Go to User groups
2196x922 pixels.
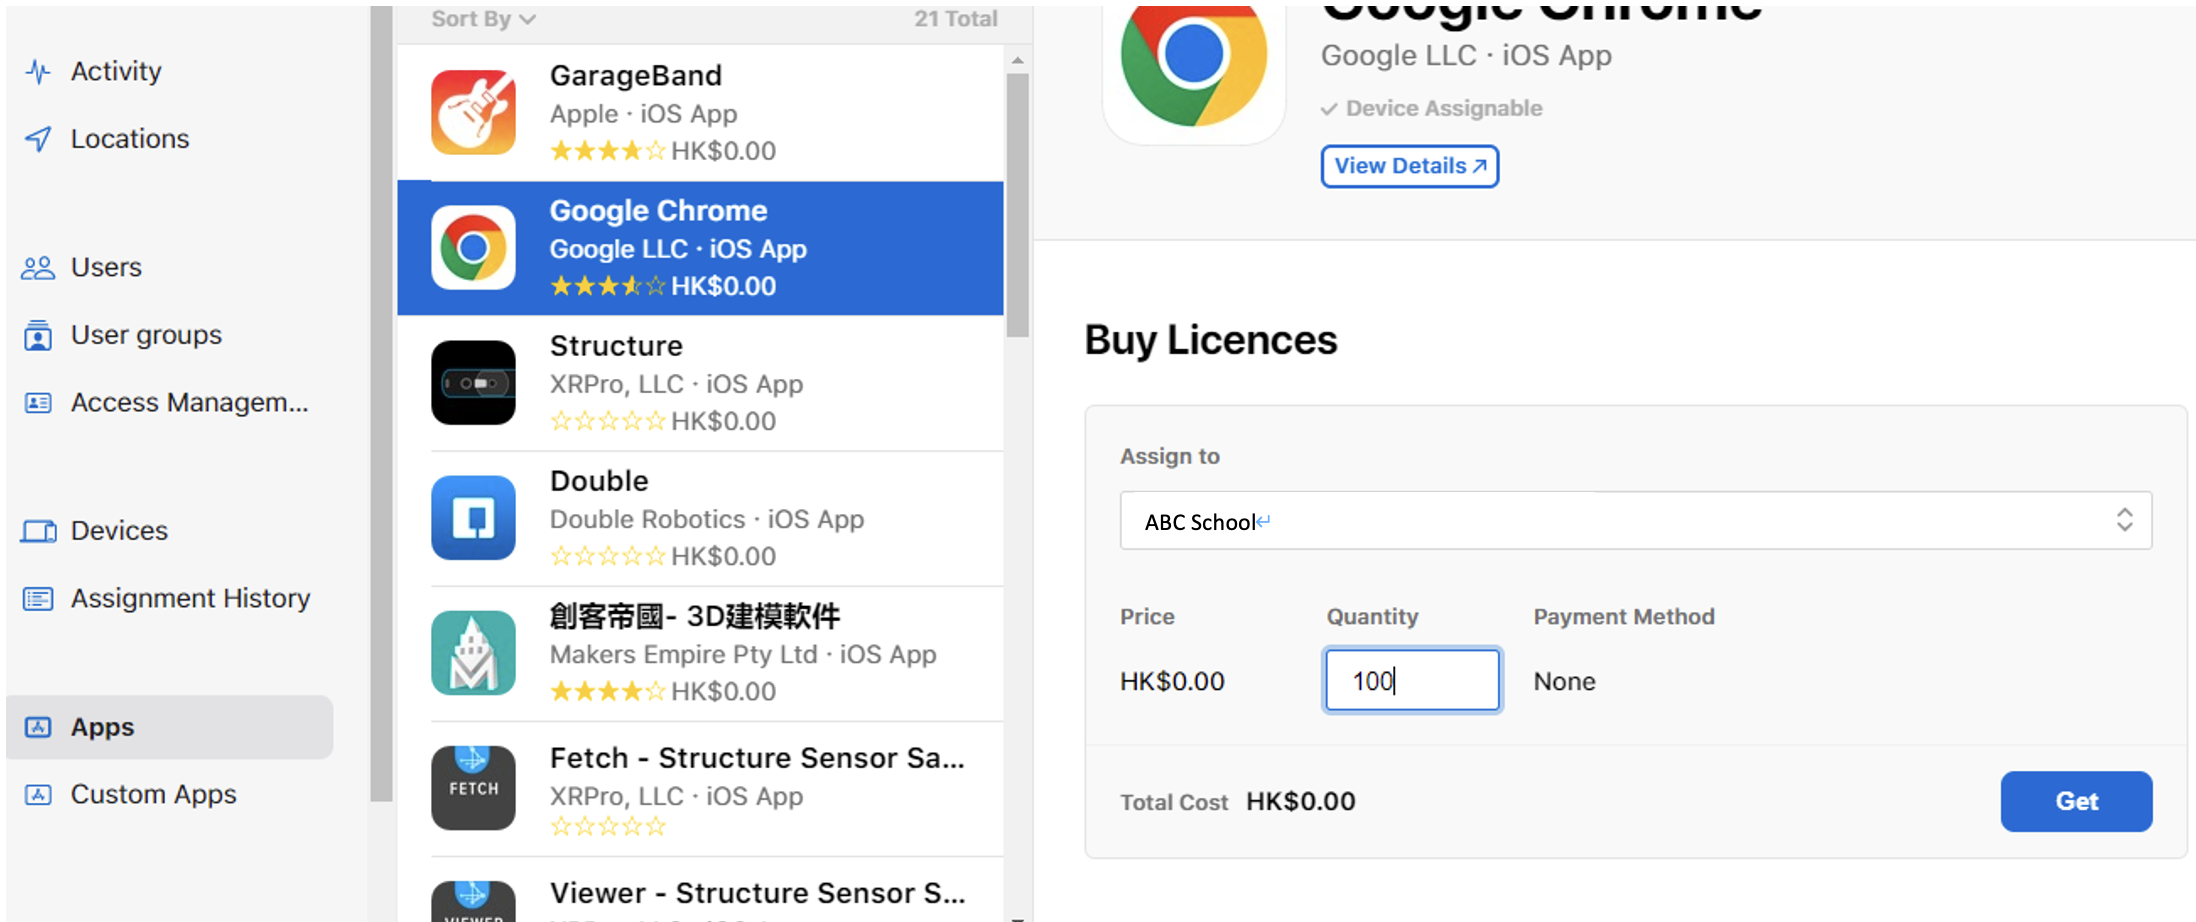click(x=146, y=335)
